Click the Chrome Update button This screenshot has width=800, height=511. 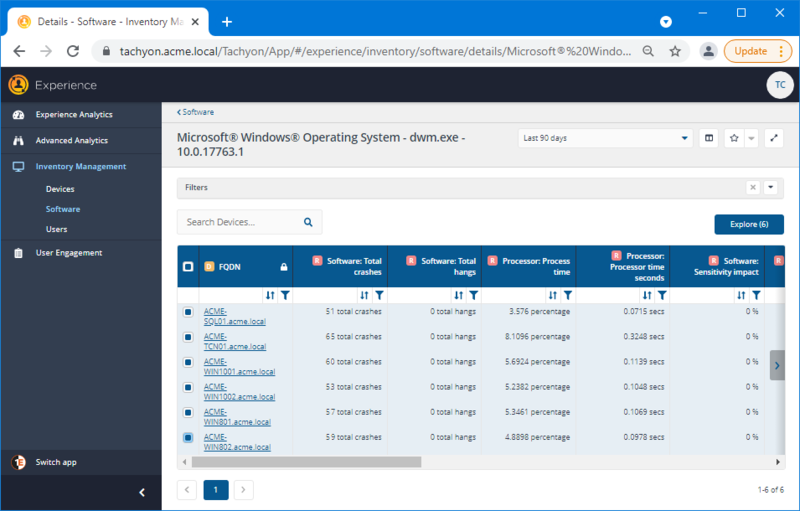[x=751, y=51]
